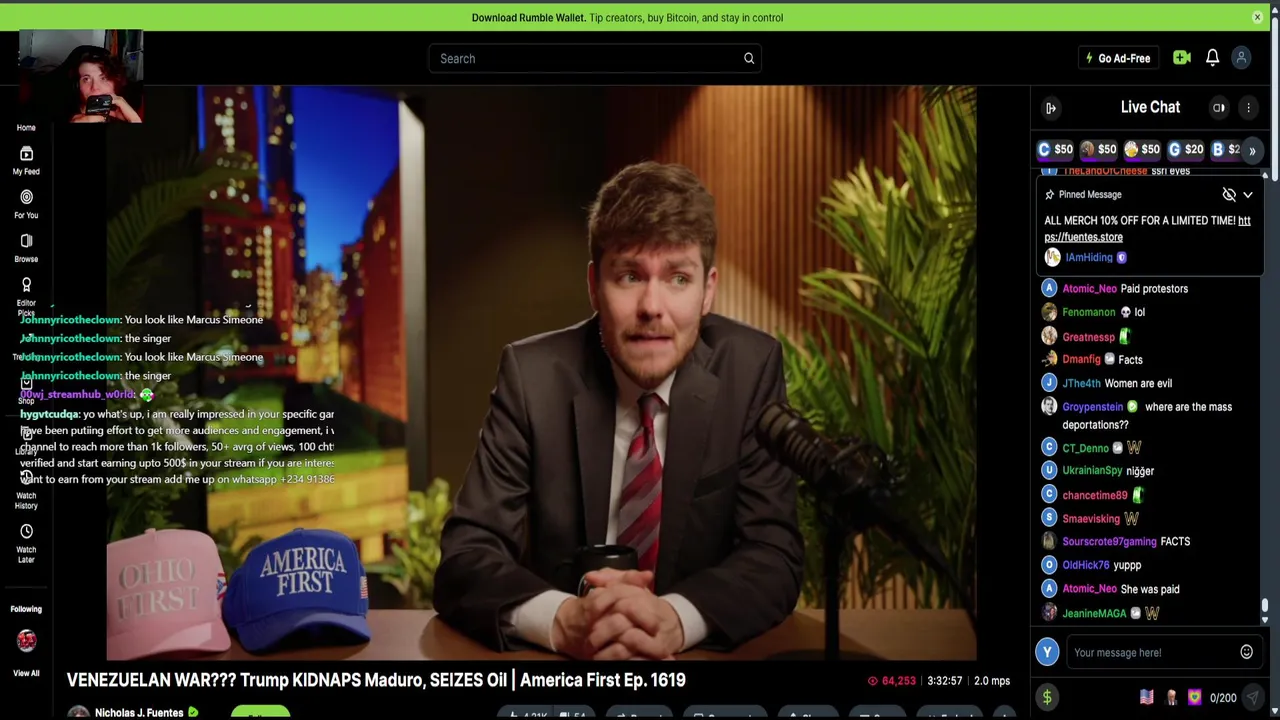Screen dimensions: 1280x720
Task: Open Browse in the left sidebar
Action: click(x=26, y=248)
